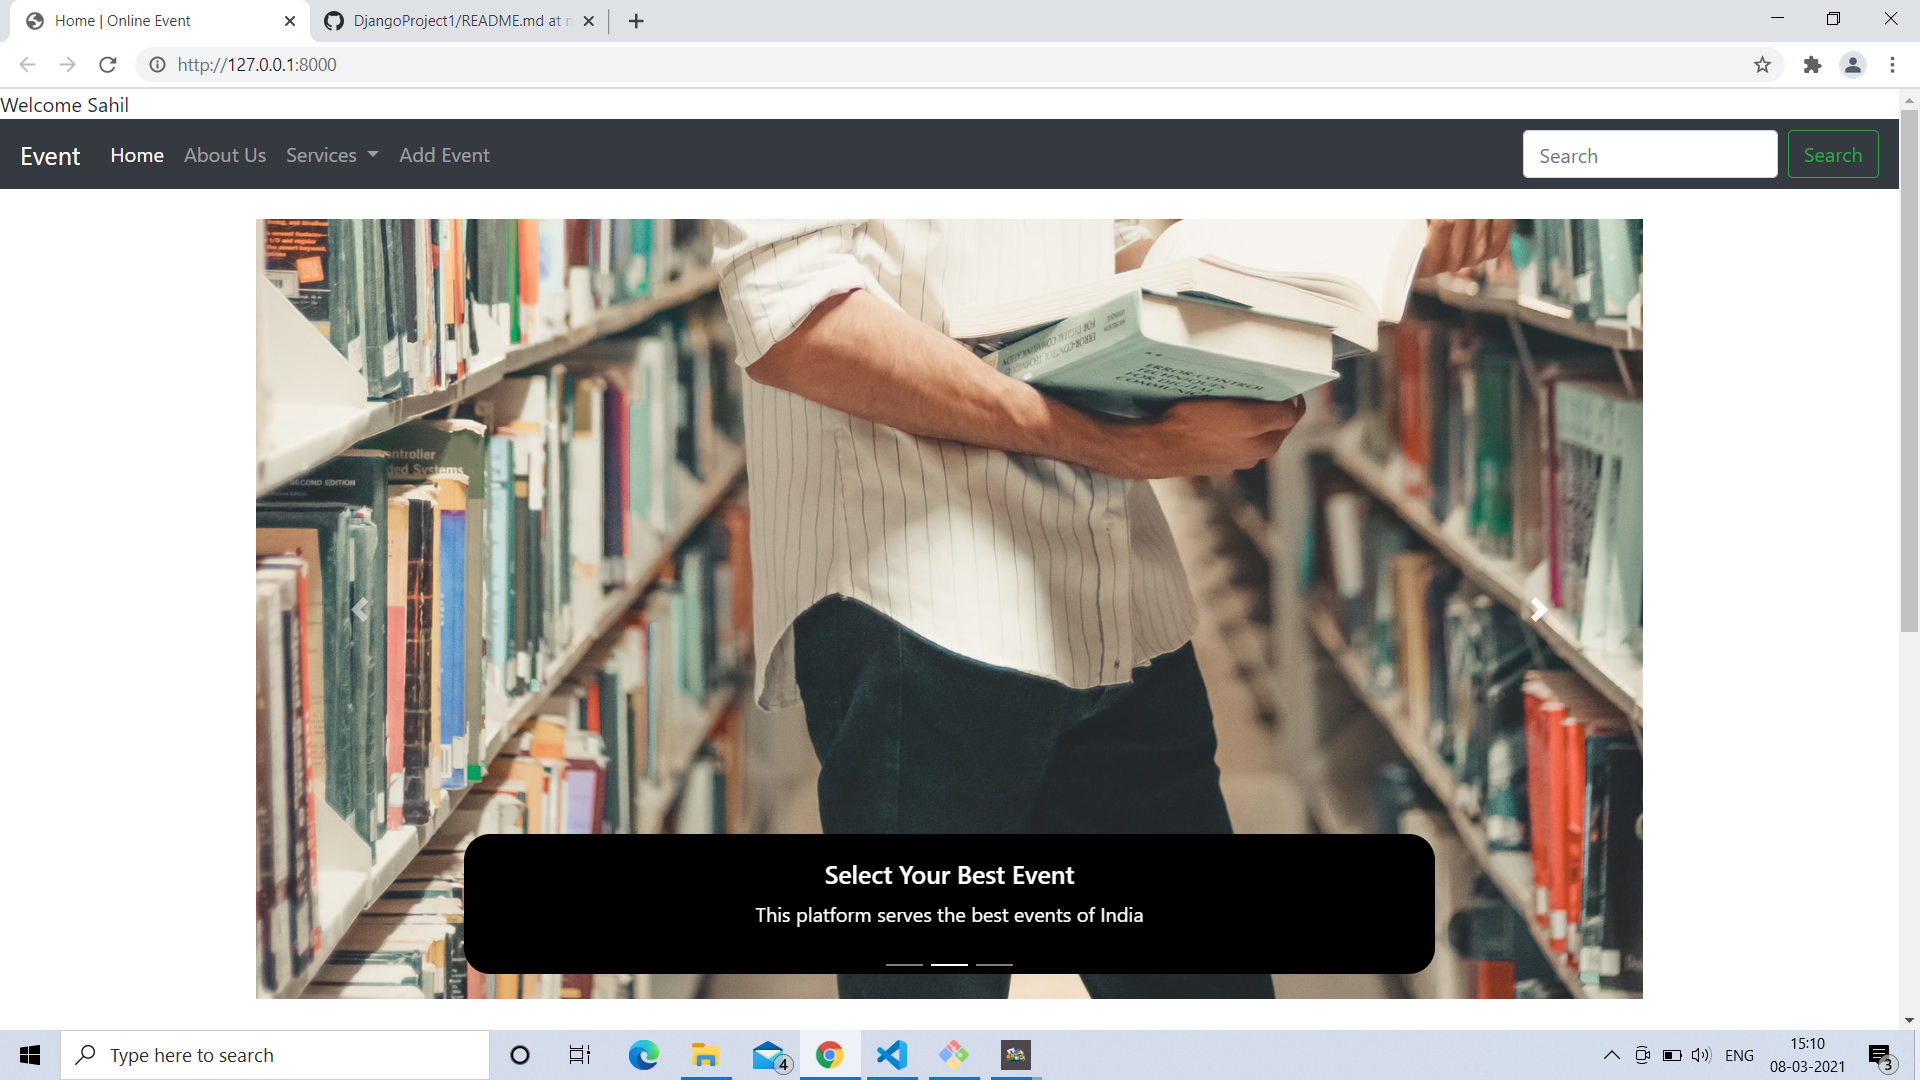
Task: Open Chrome three-dot menu
Action: (1892, 65)
